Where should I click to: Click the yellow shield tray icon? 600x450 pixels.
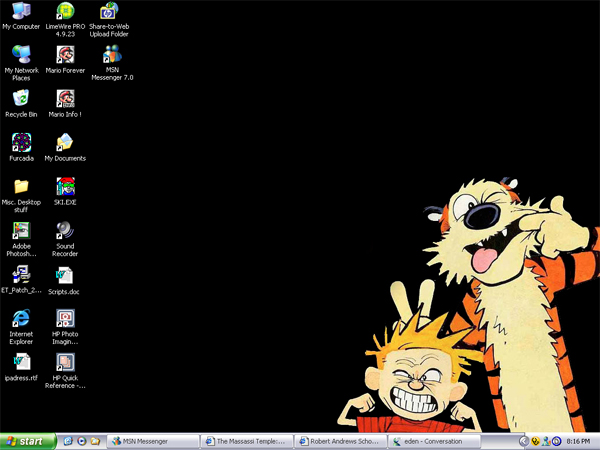(x=535, y=441)
